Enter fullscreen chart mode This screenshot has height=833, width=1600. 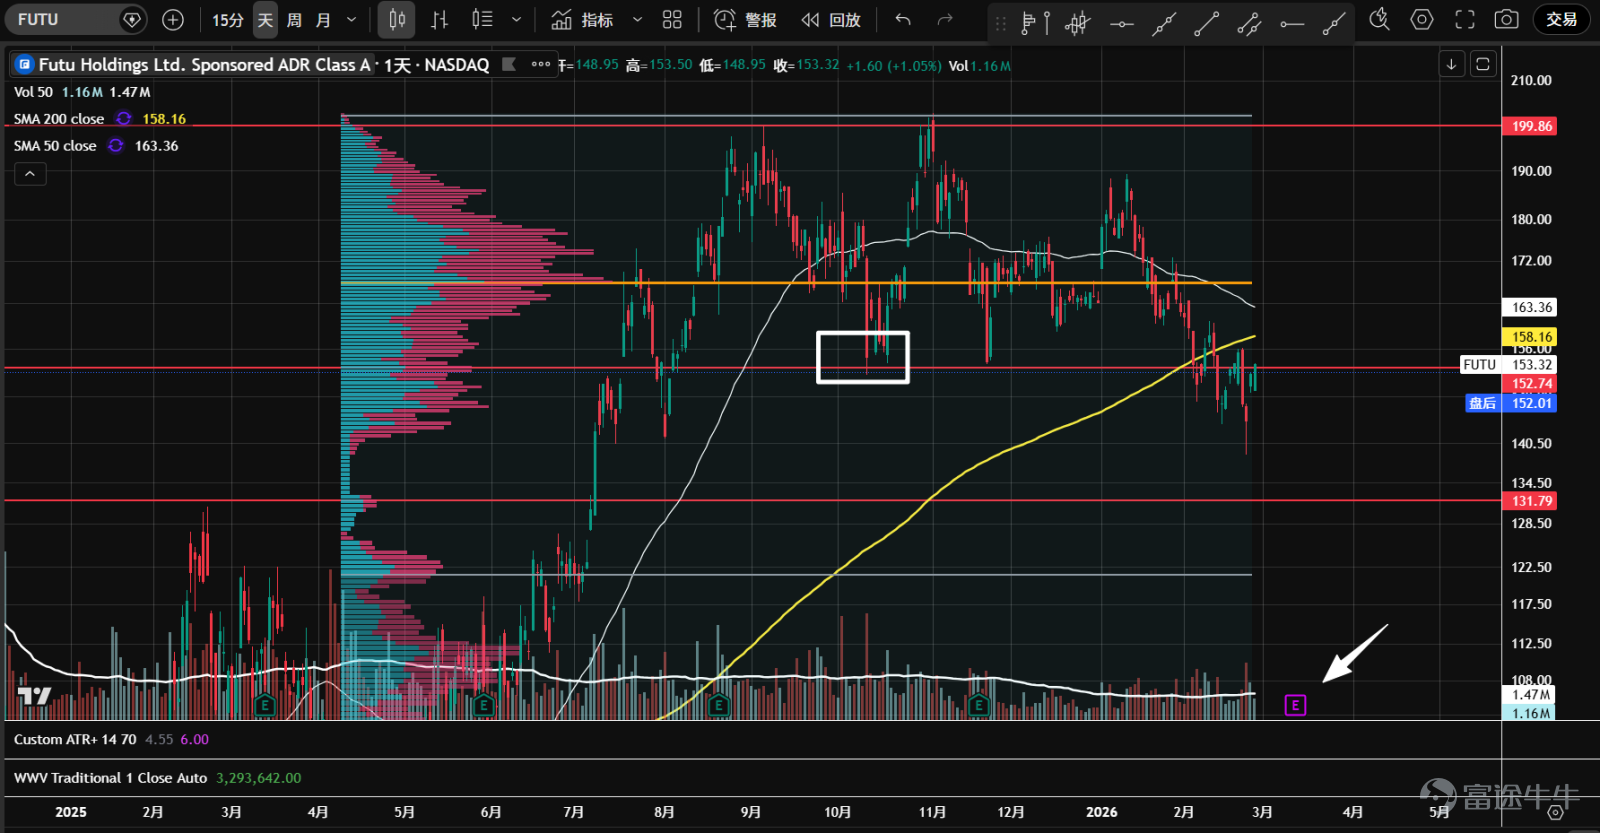(1465, 19)
